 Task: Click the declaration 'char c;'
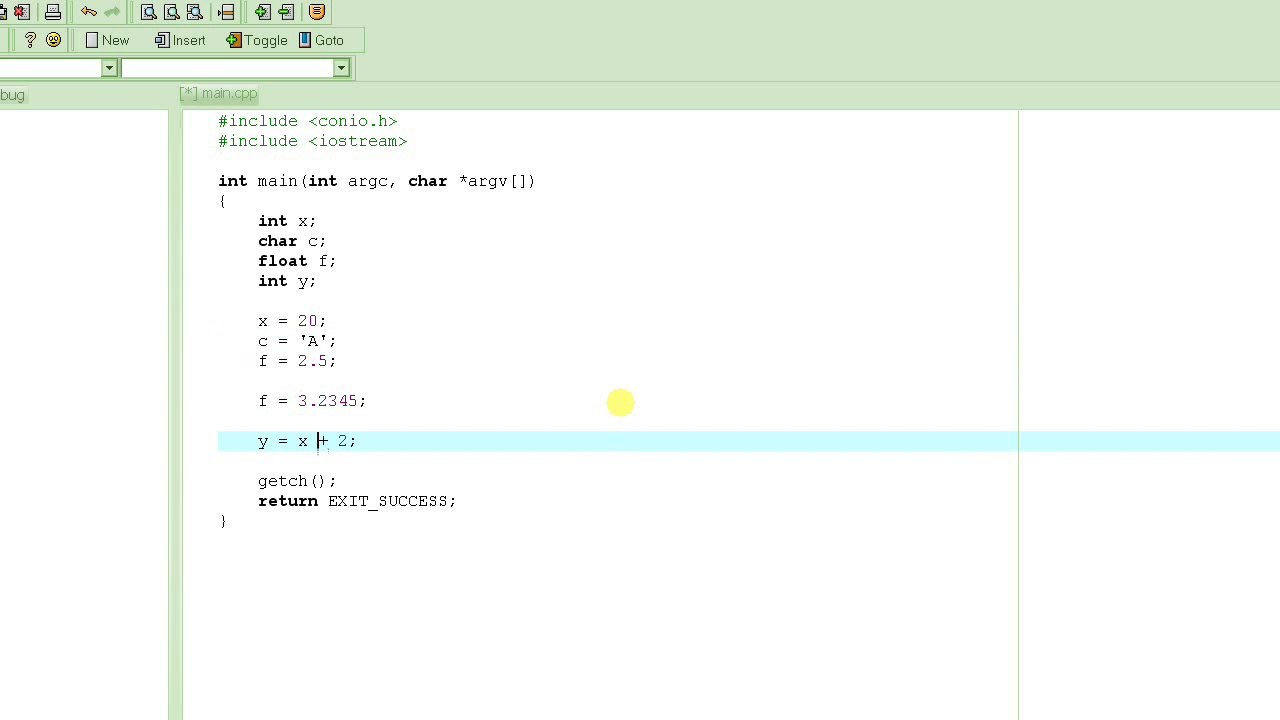[x=292, y=241]
